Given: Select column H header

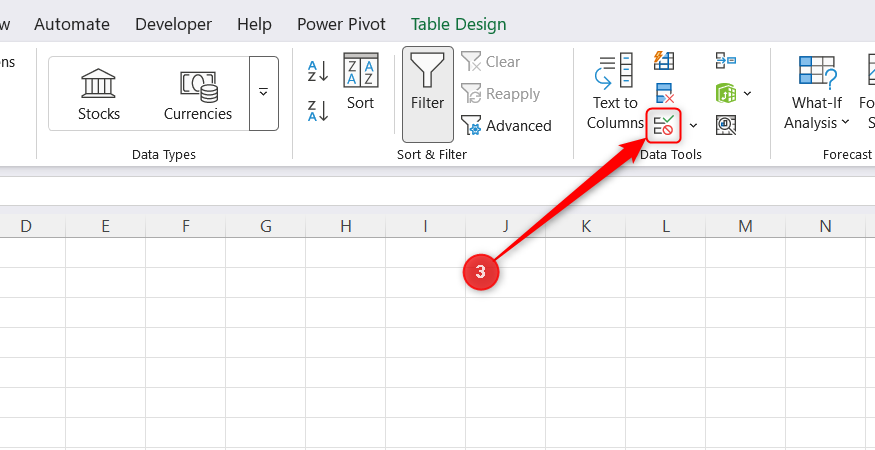Looking at the screenshot, I should (345, 226).
